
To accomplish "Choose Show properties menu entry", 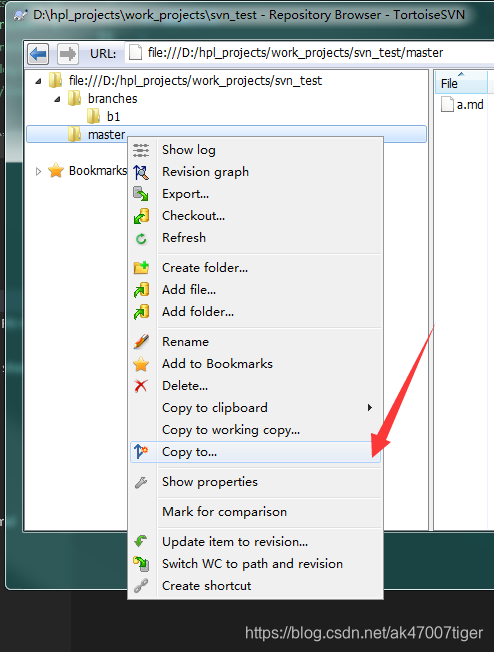I will [x=255, y=482].
